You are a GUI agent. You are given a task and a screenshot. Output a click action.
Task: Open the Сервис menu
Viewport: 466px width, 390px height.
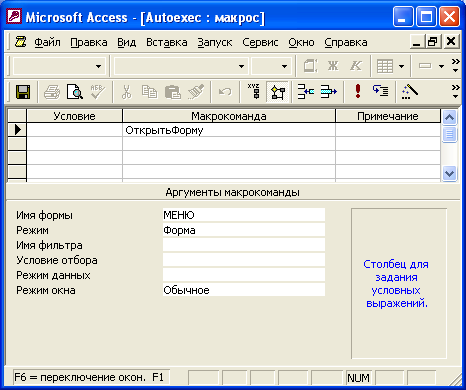click(260, 42)
